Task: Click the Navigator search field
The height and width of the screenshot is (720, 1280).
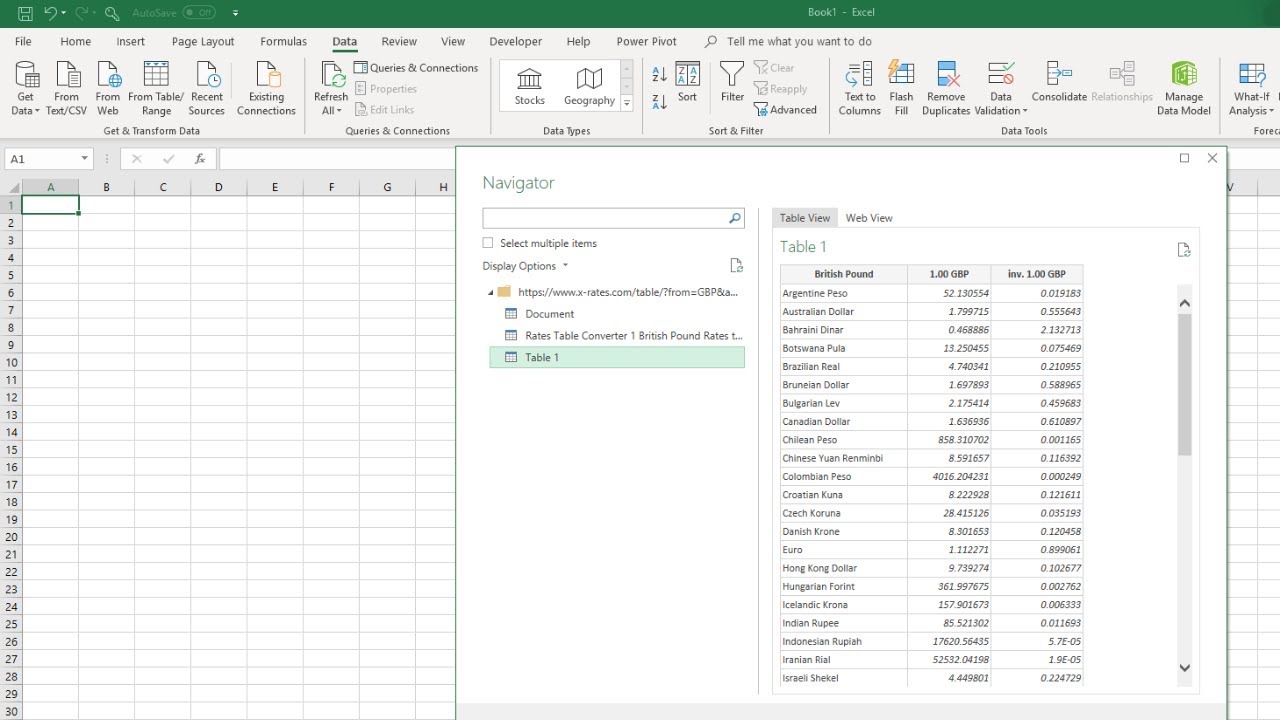Action: tap(605, 218)
